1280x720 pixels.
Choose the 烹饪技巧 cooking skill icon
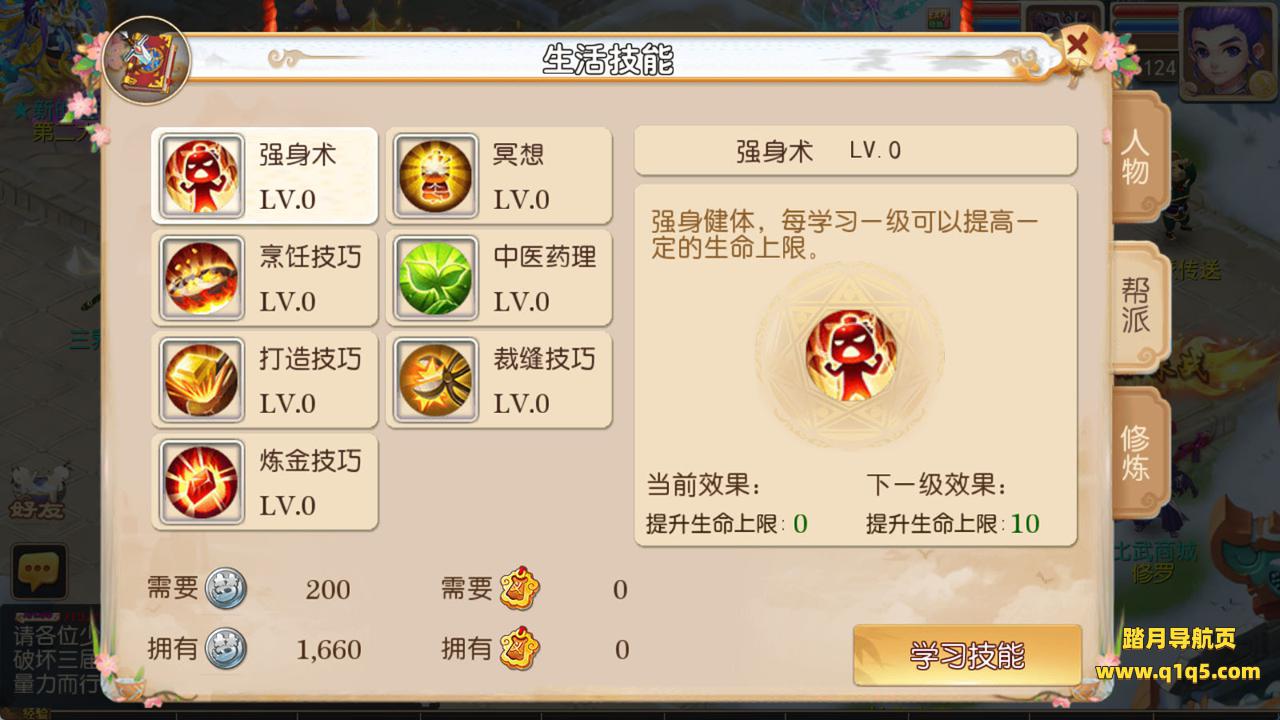click(202, 278)
